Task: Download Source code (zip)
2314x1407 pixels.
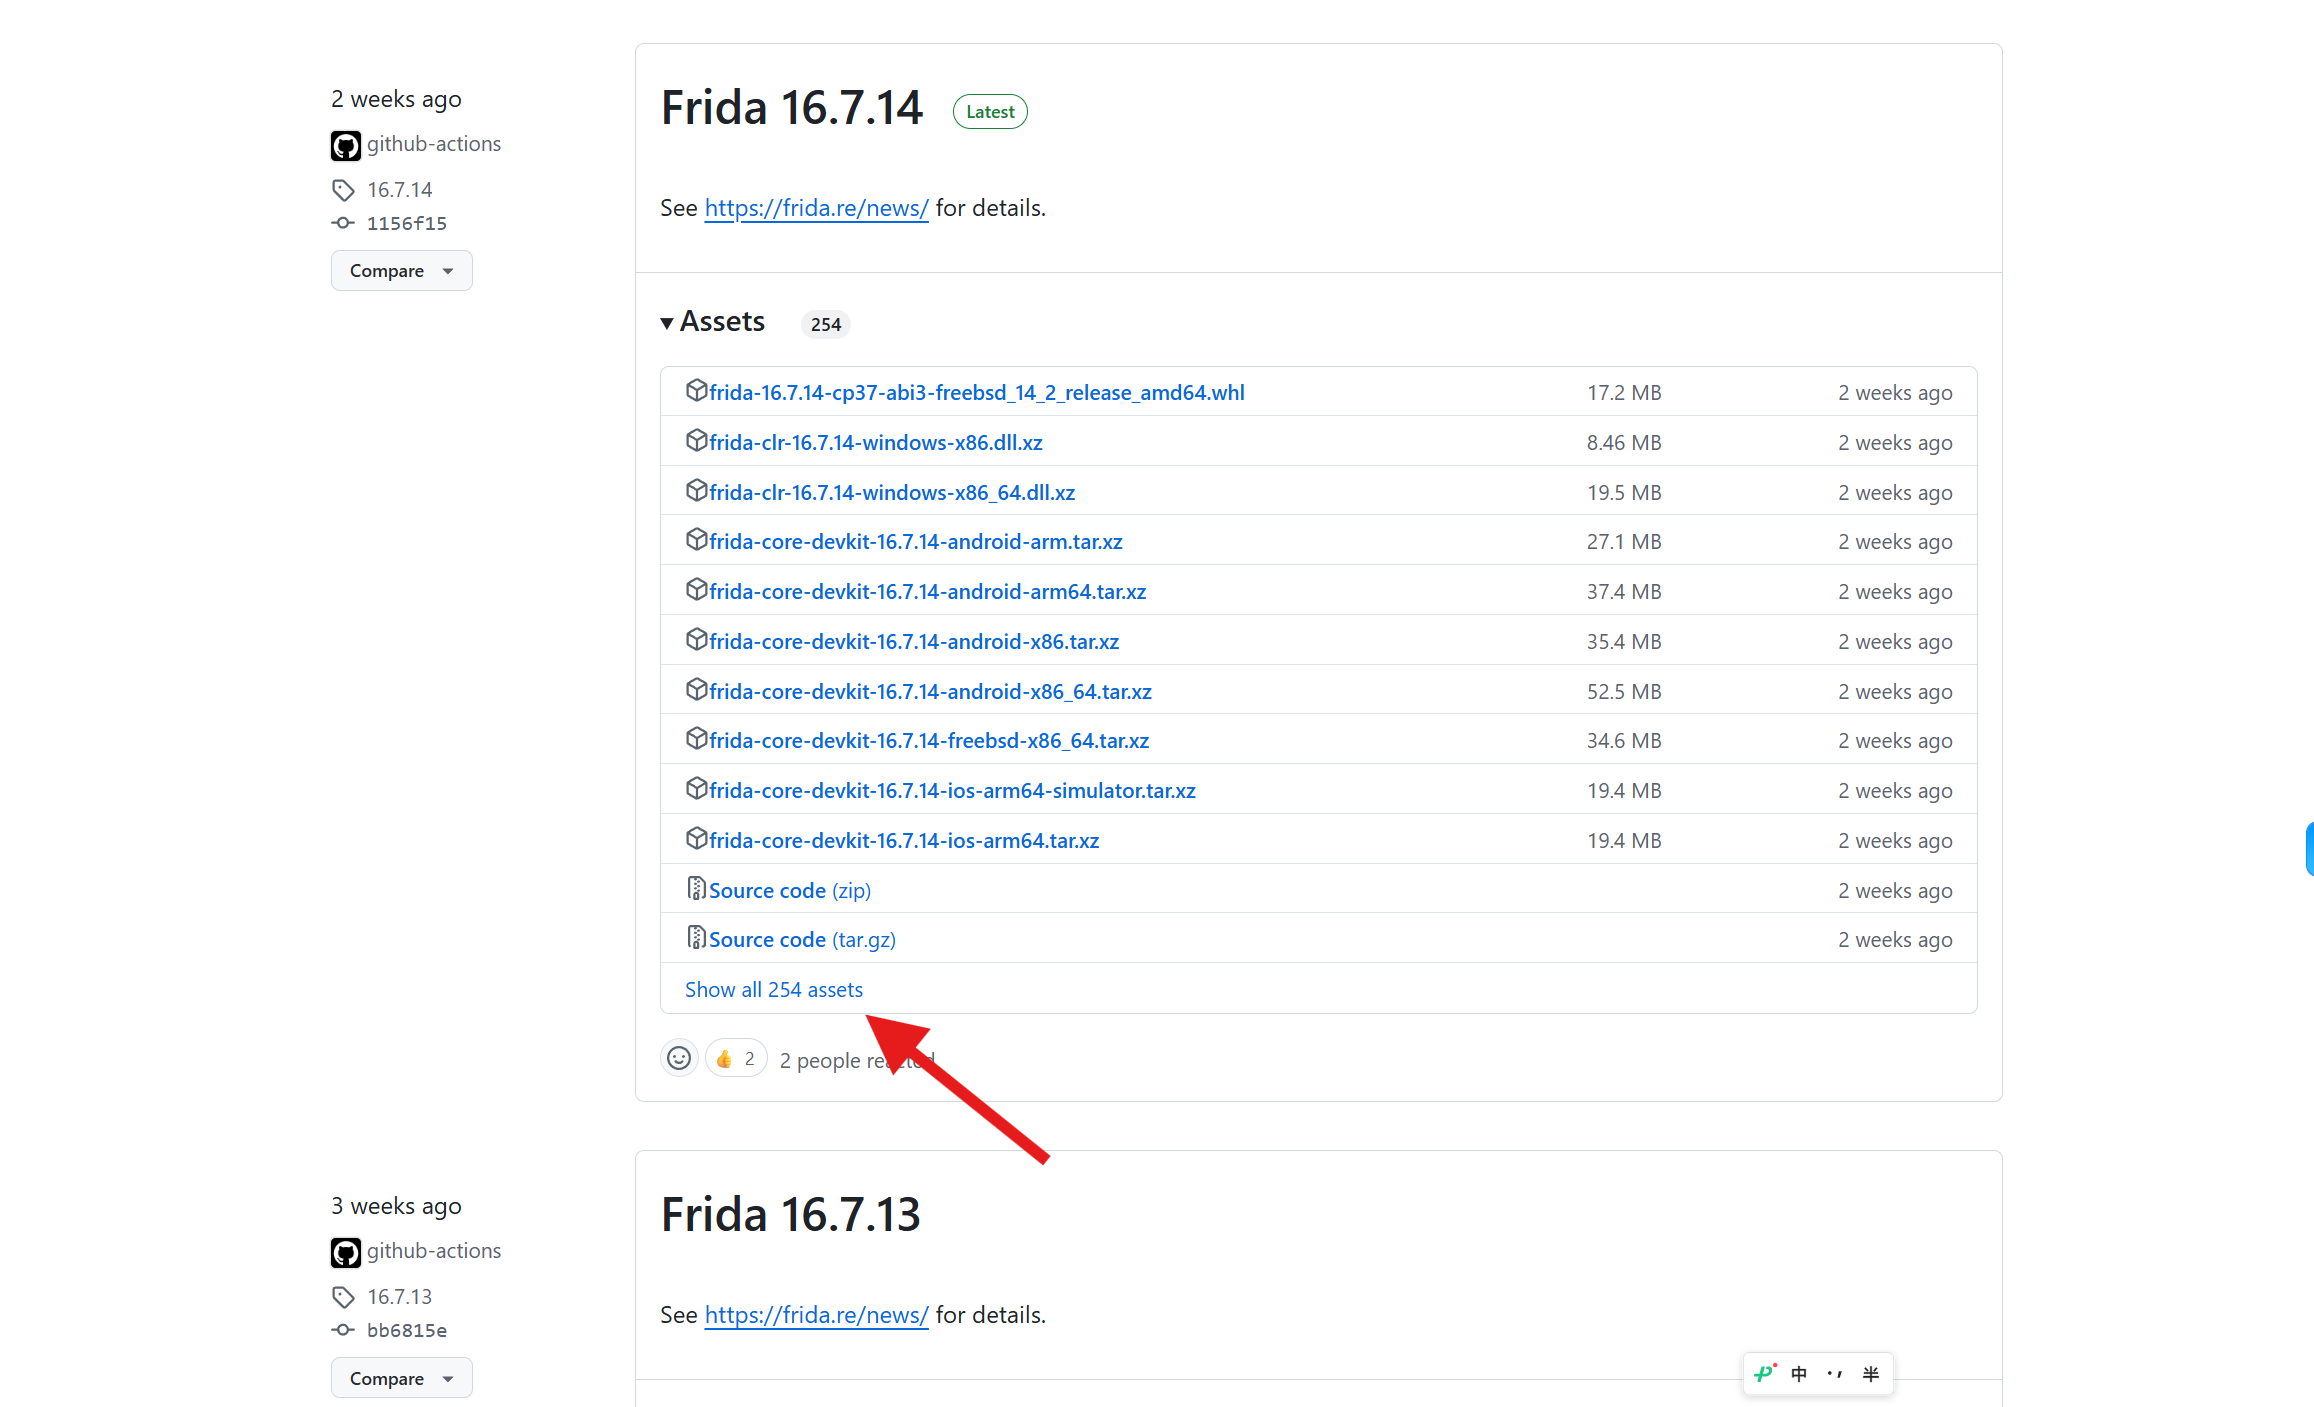Action: [790, 891]
